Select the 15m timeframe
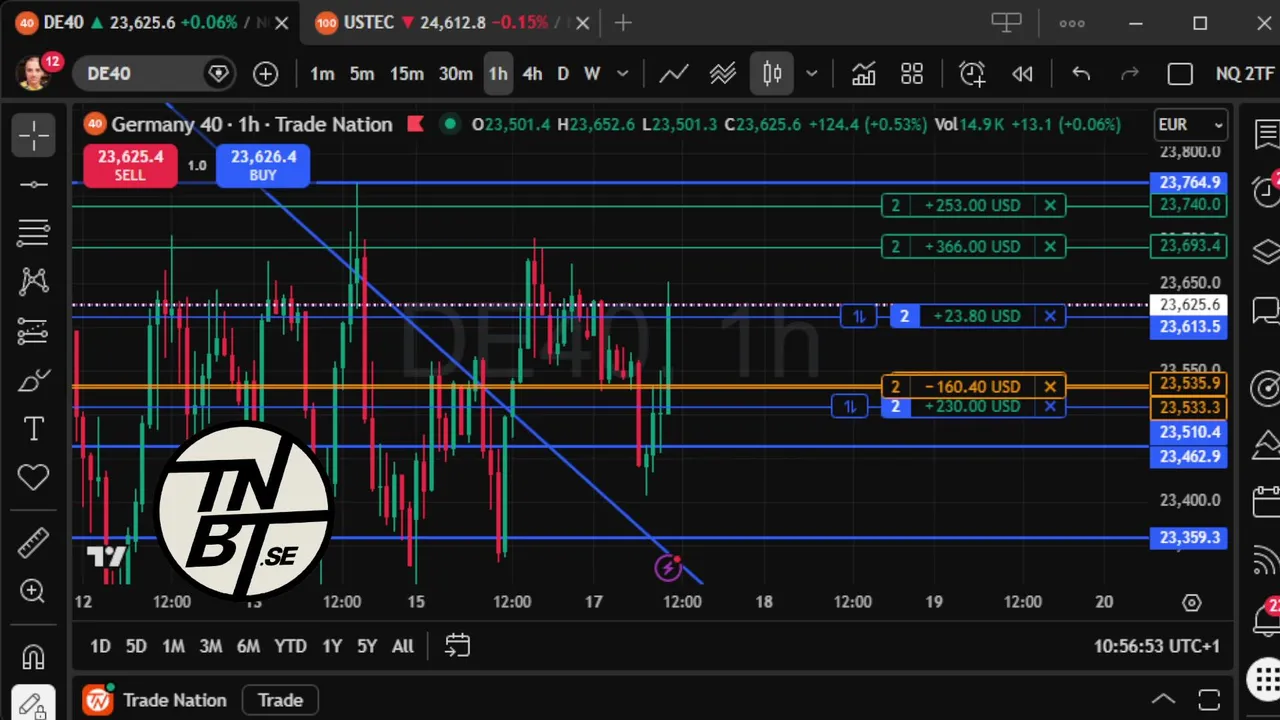The height and width of the screenshot is (720, 1280). tap(406, 73)
